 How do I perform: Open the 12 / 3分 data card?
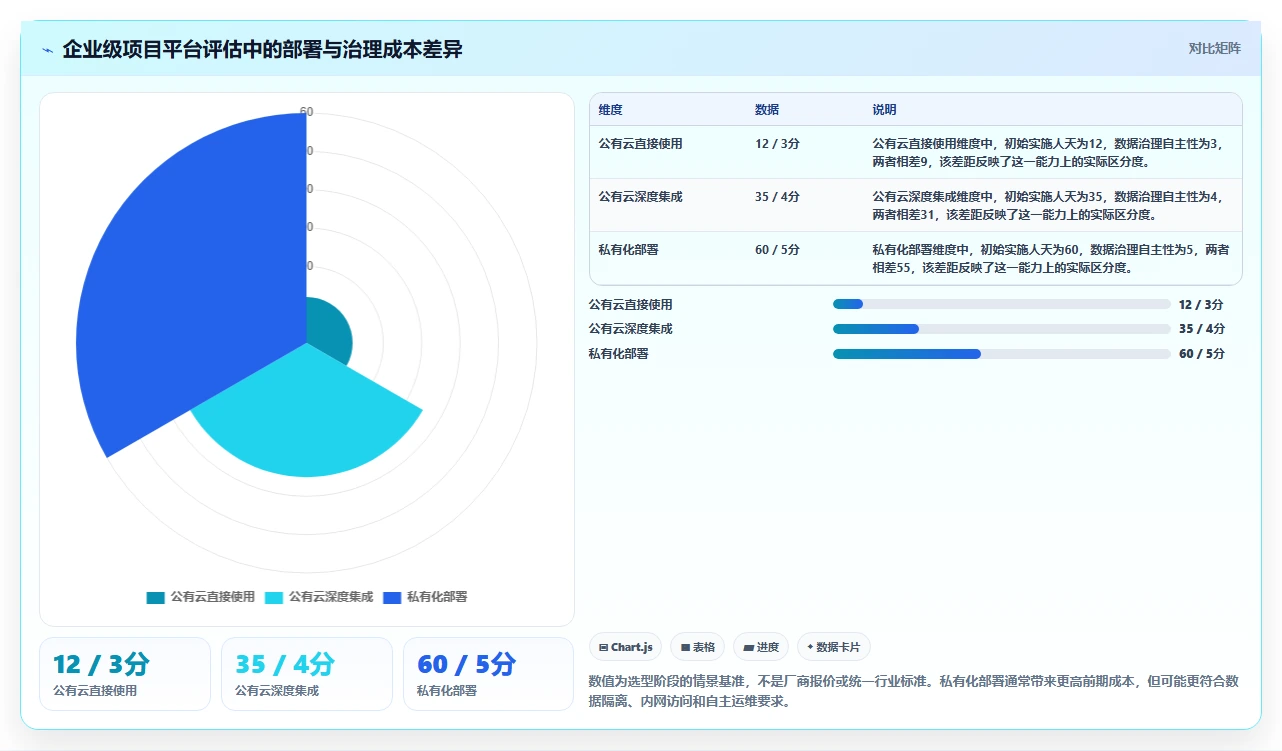125,674
